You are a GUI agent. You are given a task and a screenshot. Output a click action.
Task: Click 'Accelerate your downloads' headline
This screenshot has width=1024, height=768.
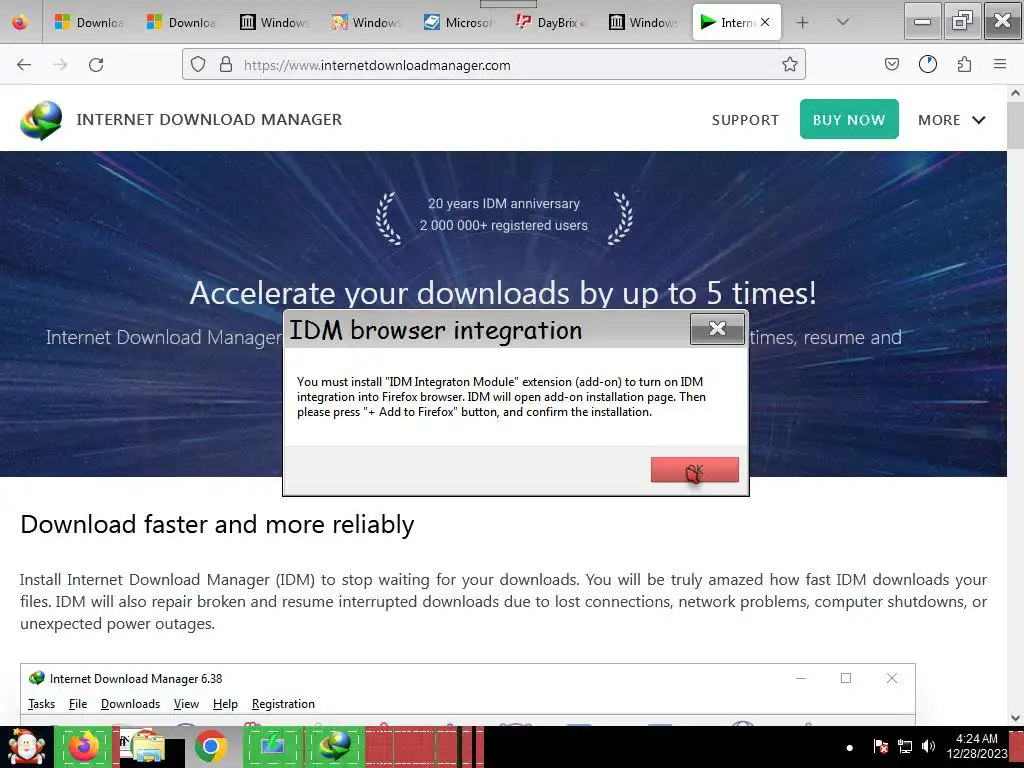click(503, 293)
